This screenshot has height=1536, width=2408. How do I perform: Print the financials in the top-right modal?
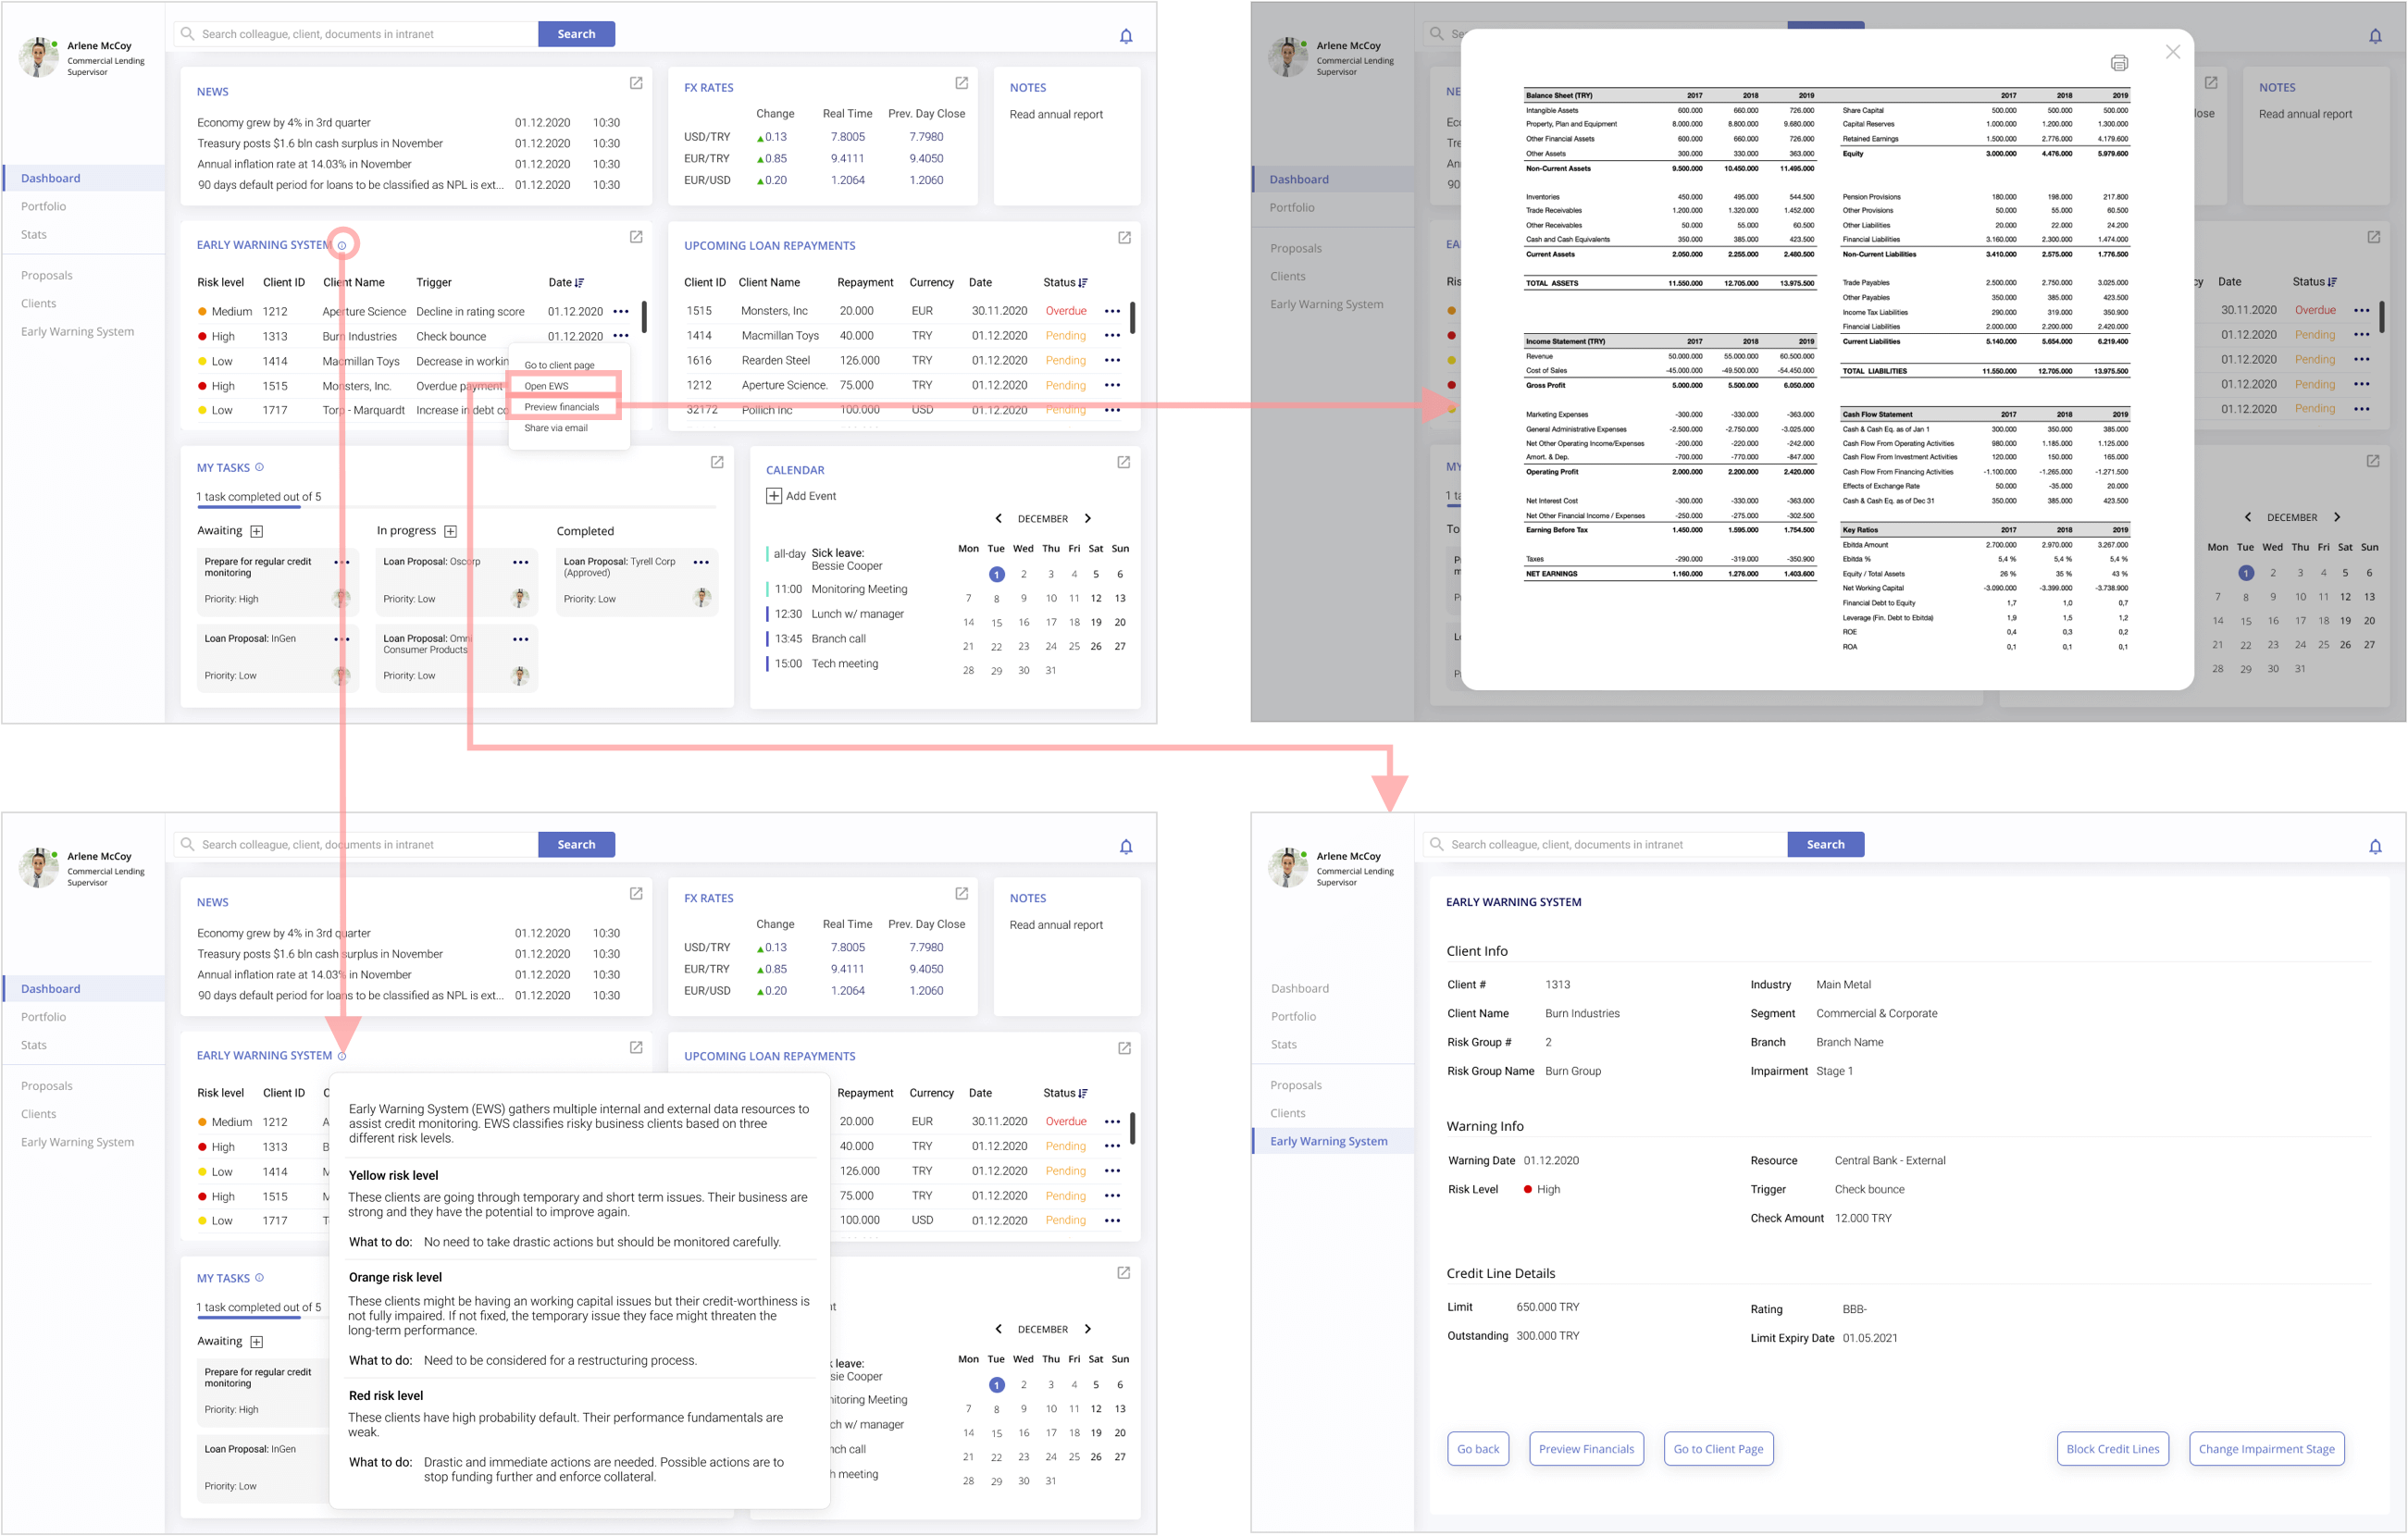(2119, 63)
